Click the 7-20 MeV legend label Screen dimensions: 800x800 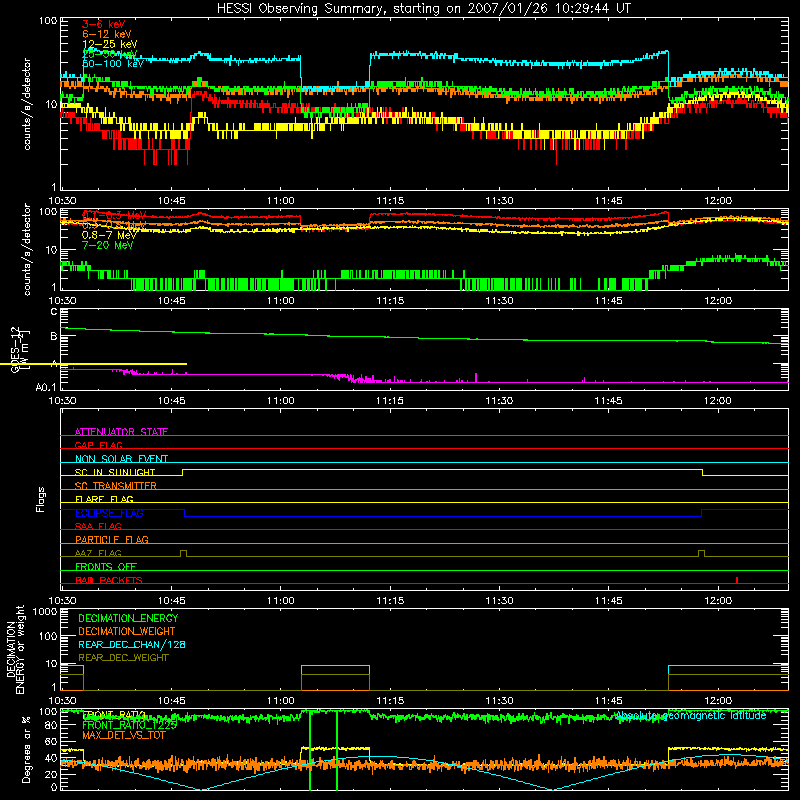[107, 245]
